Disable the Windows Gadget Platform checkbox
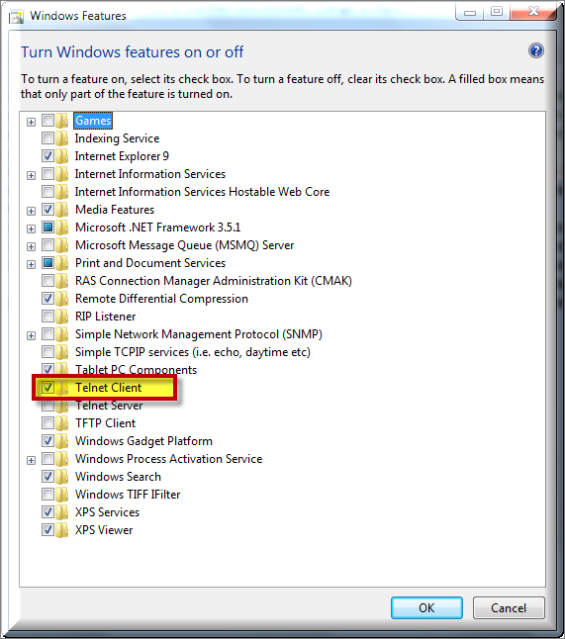Screen dimensions: 565x639 (48, 441)
